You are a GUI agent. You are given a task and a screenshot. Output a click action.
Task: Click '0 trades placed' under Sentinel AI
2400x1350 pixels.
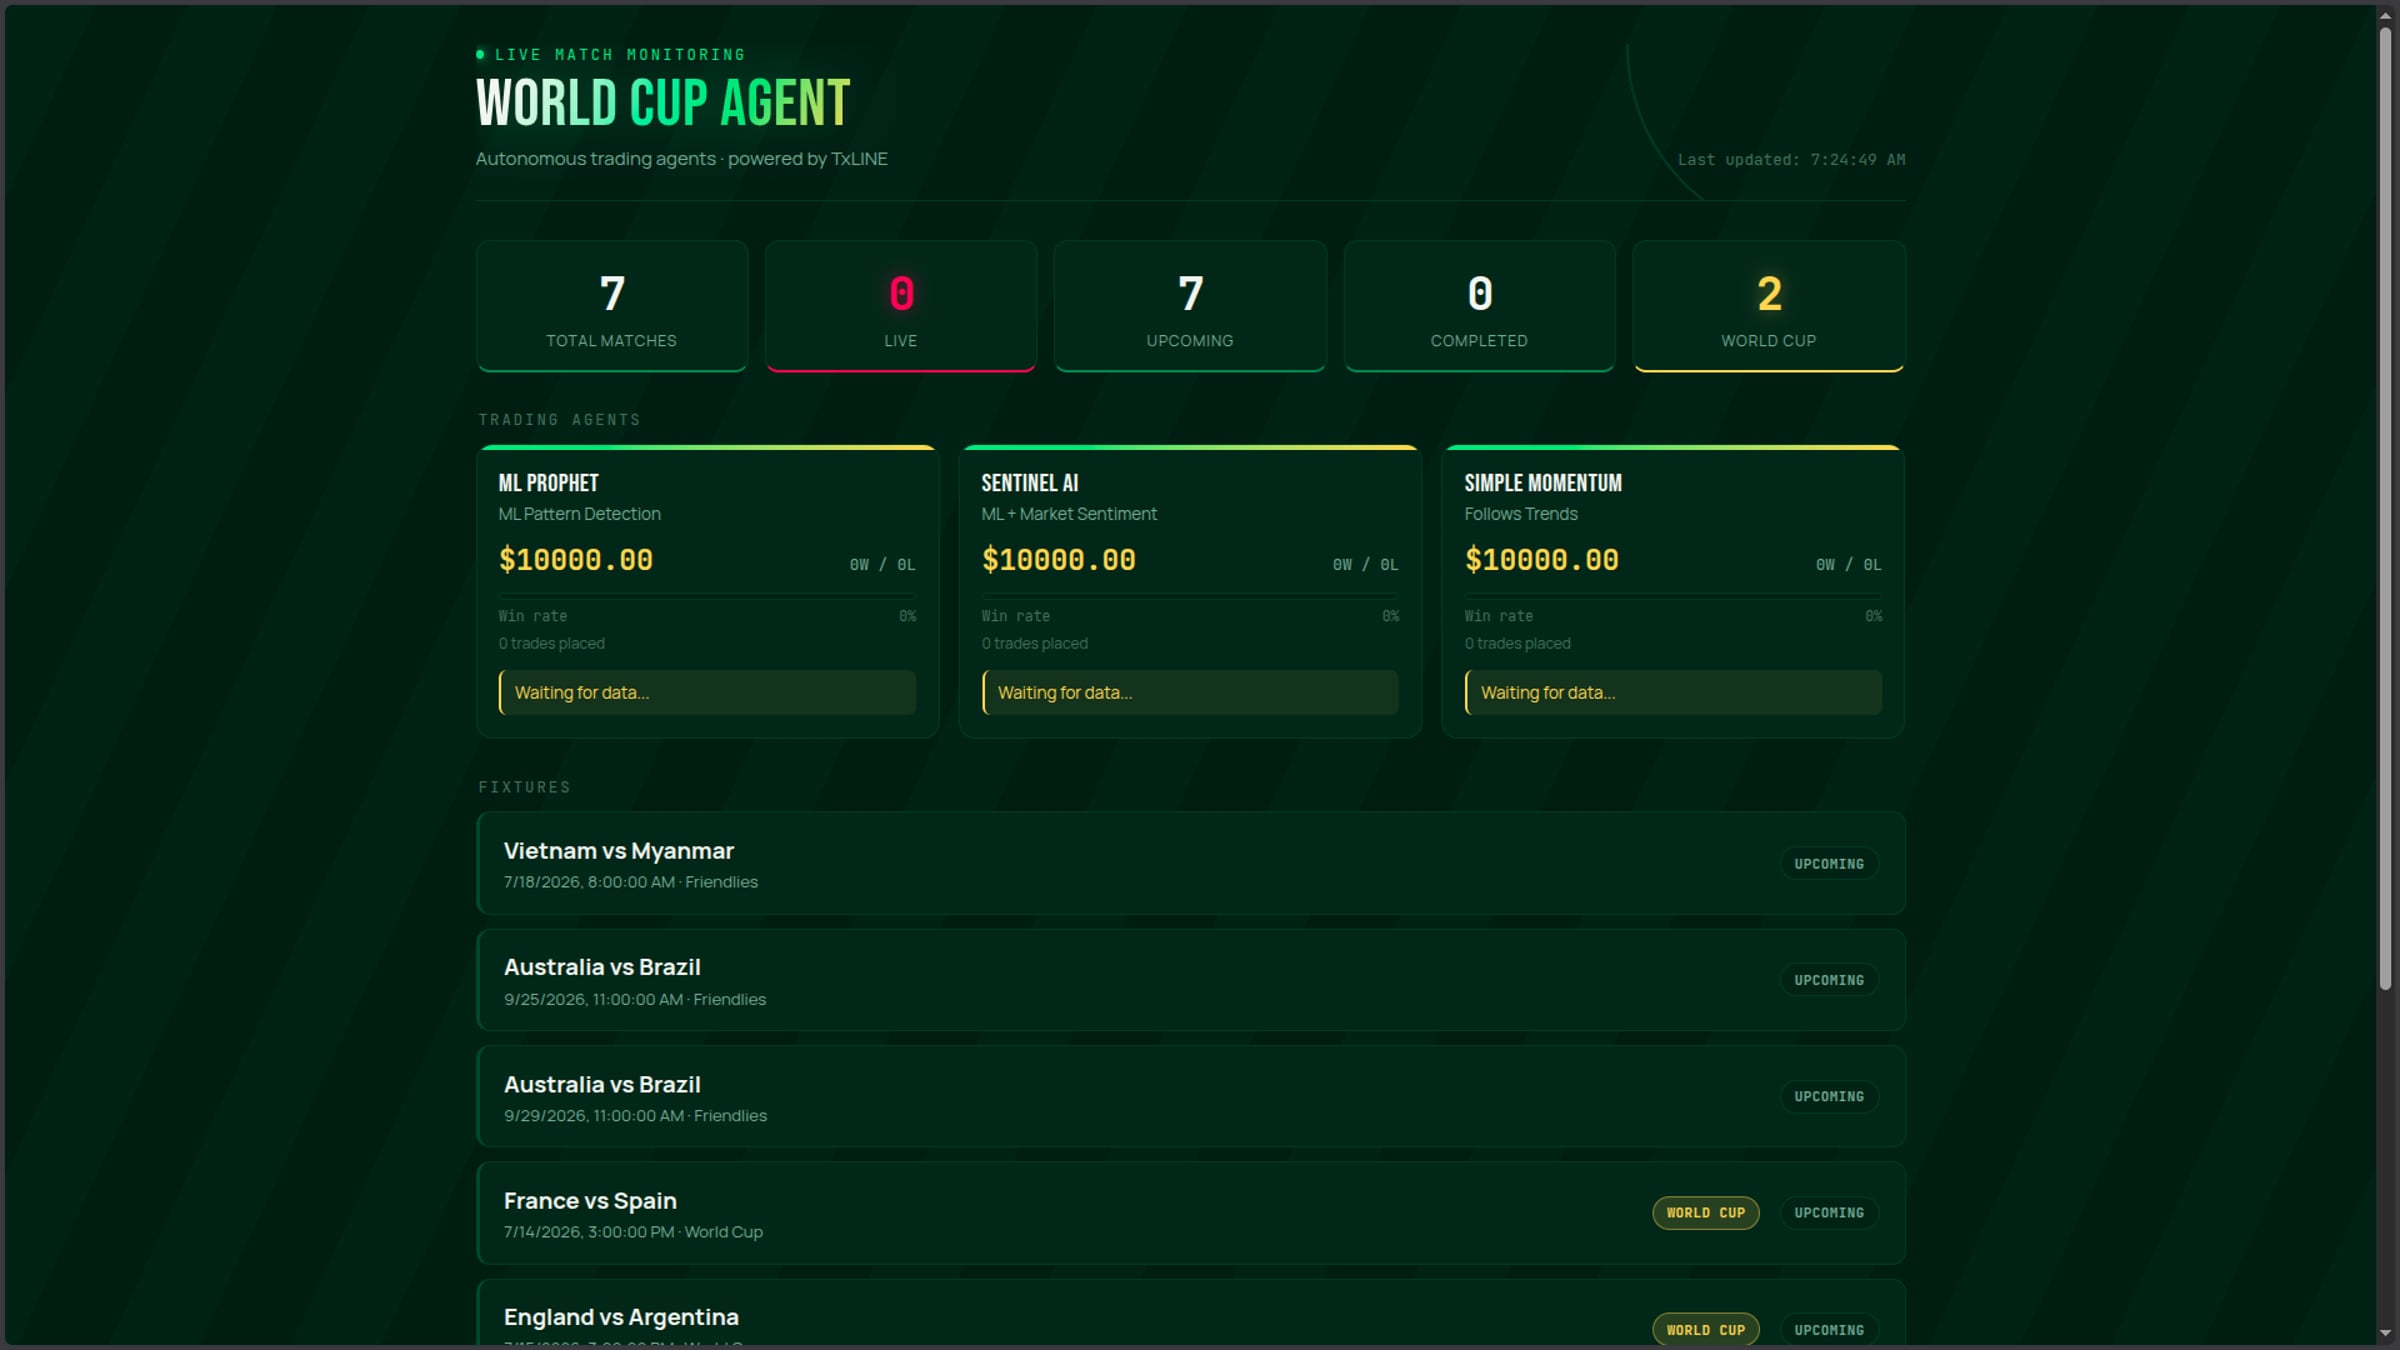coord(1034,644)
